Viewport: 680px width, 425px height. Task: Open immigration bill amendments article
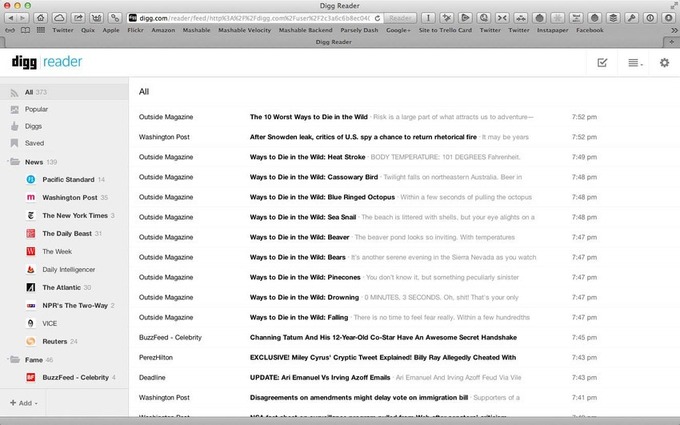[359, 397]
